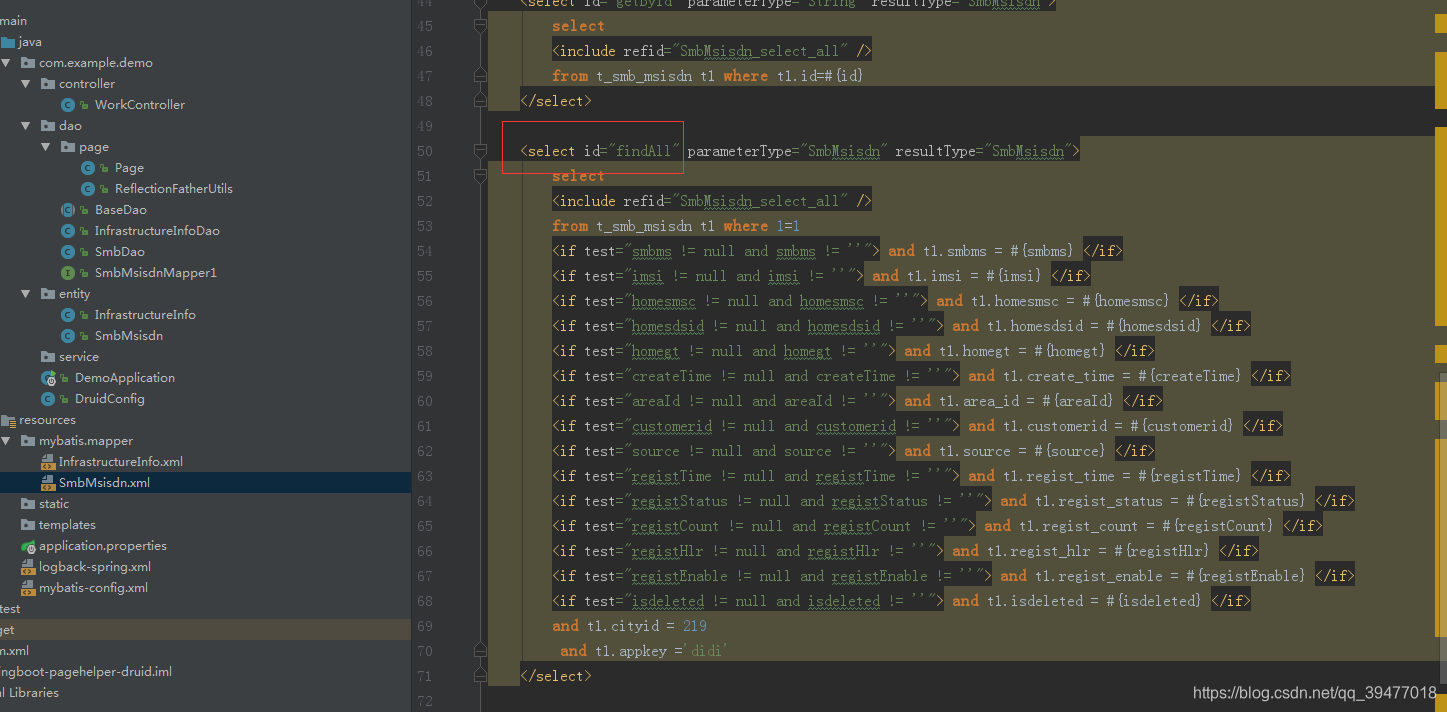Click the "findAll" id value
Image resolution: width=1447 pixels, height=712 pixels.
pos(644,151)
